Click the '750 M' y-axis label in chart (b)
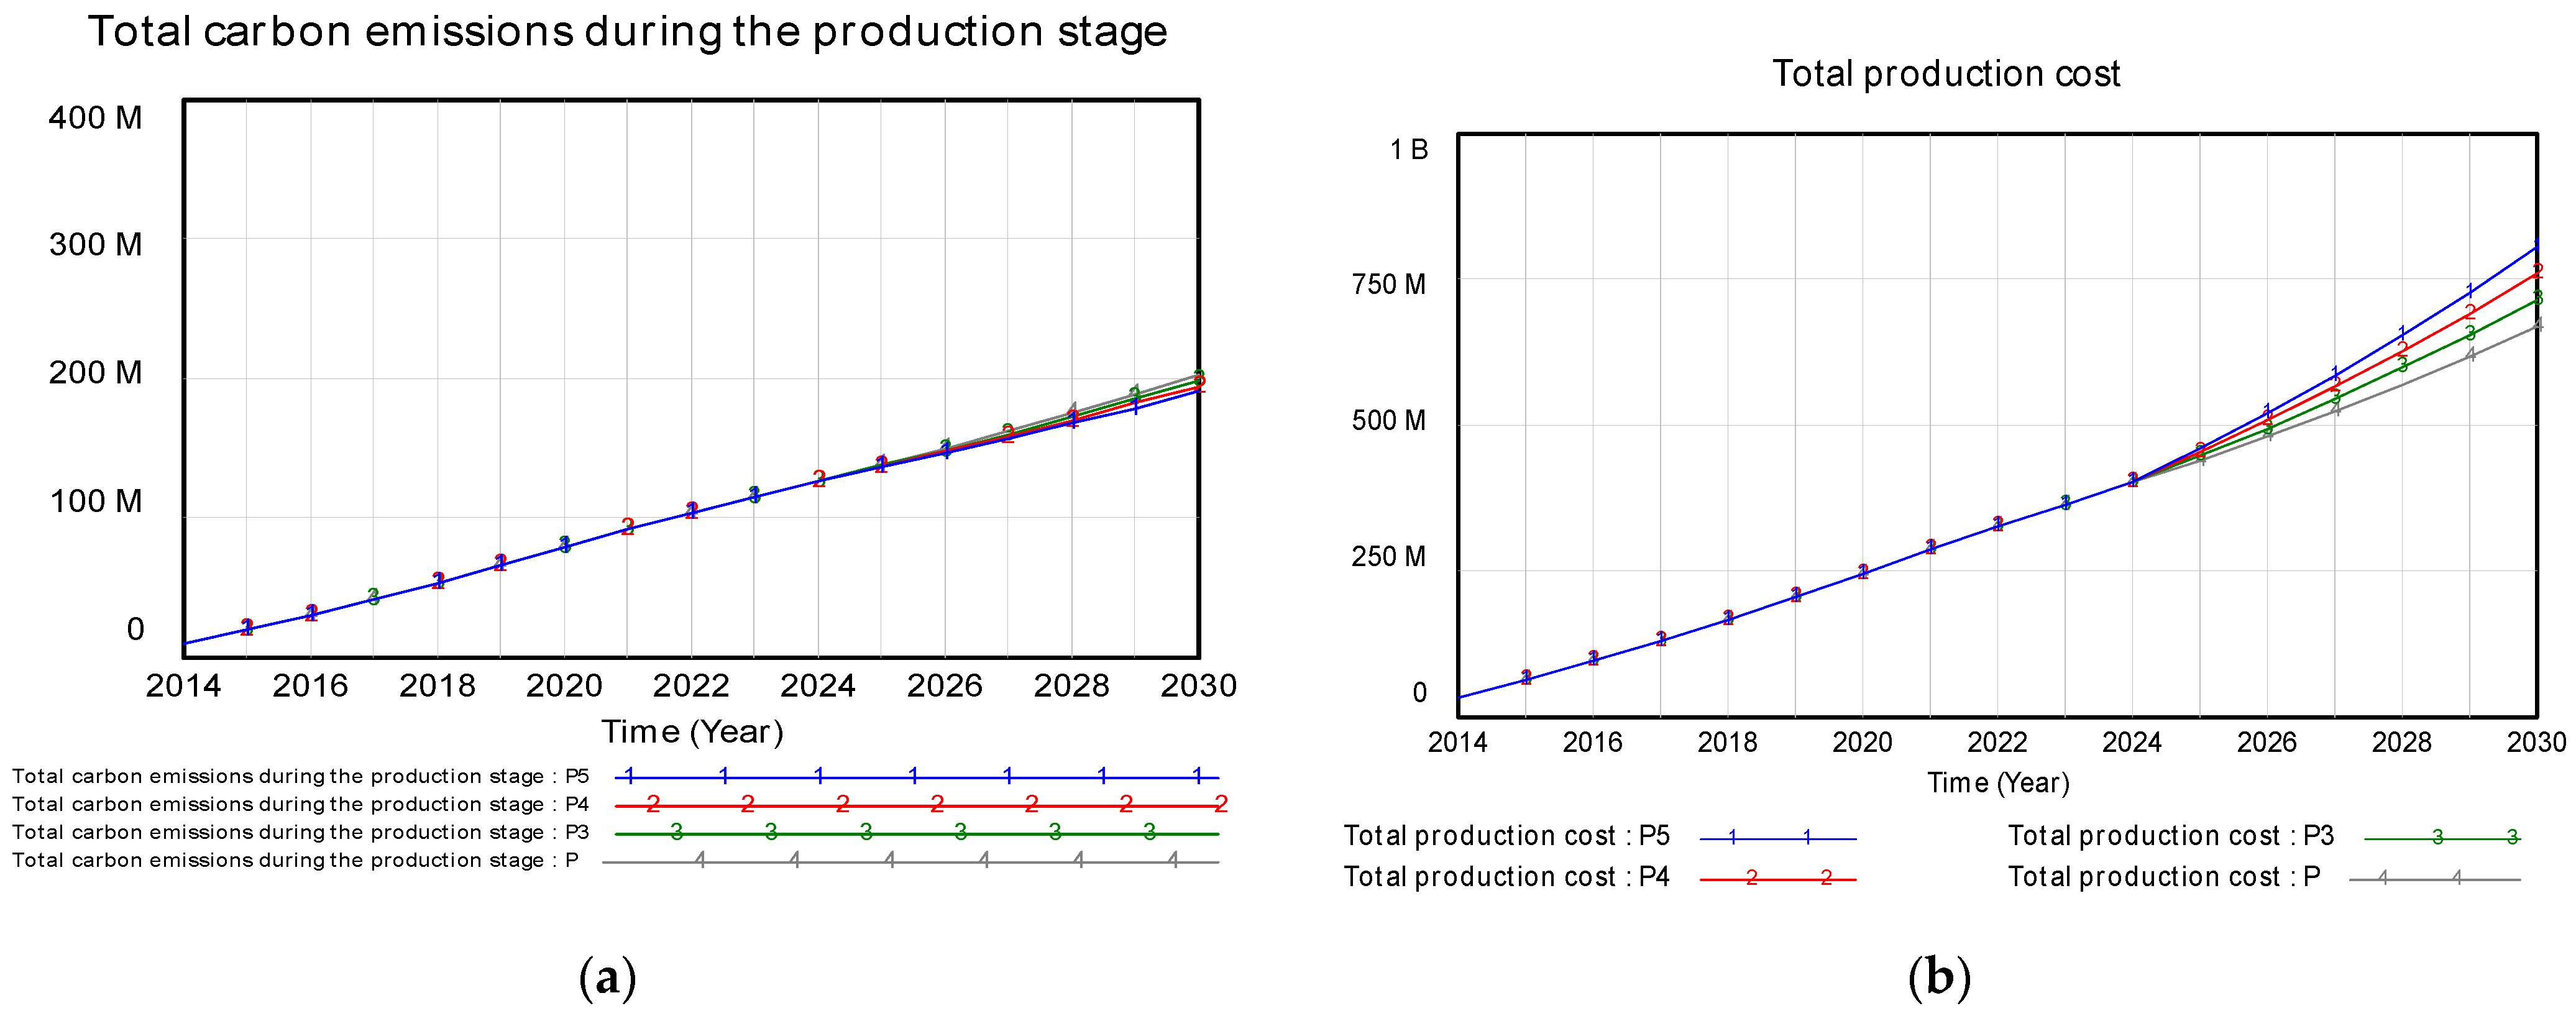This screenshot has height=1016, width=2576. click(1389, 285)
